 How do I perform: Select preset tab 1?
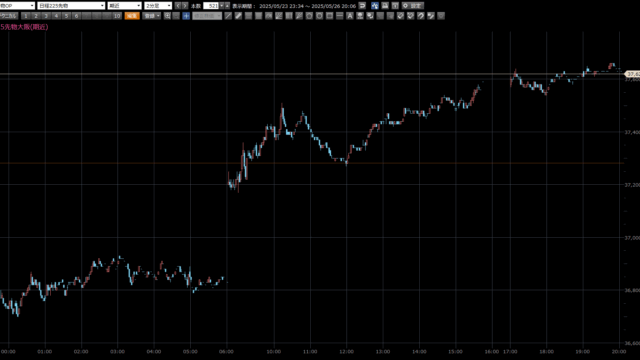pos(25,16)
